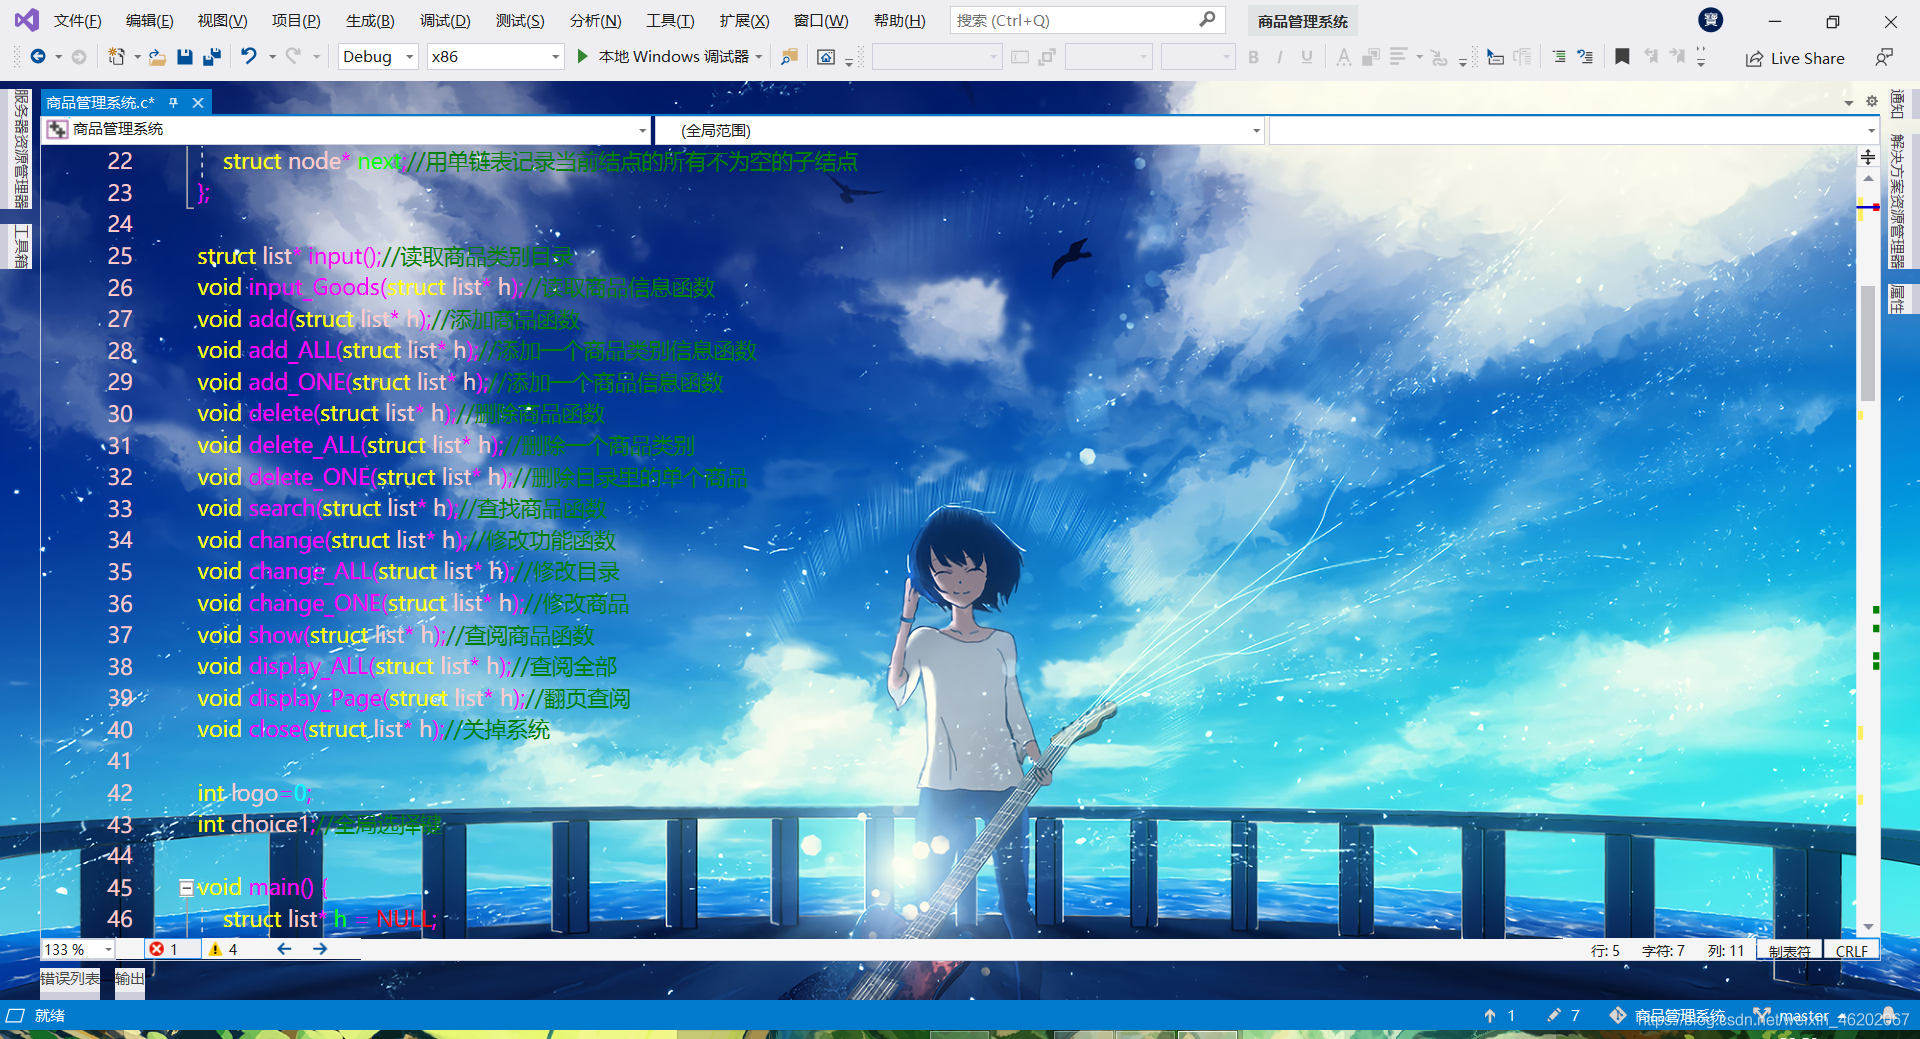Click the user account avatar icon
The height and width of the screenshot is (1039, 1920).
pyautogui.click(x=1710, y=19)
